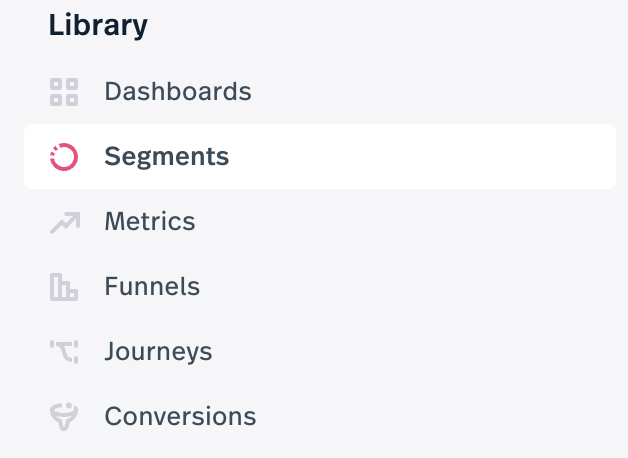The width and height of the screenshot is (628, 458).
Task: Click the highlighted Segments row's white background
Action: (421, 157)
